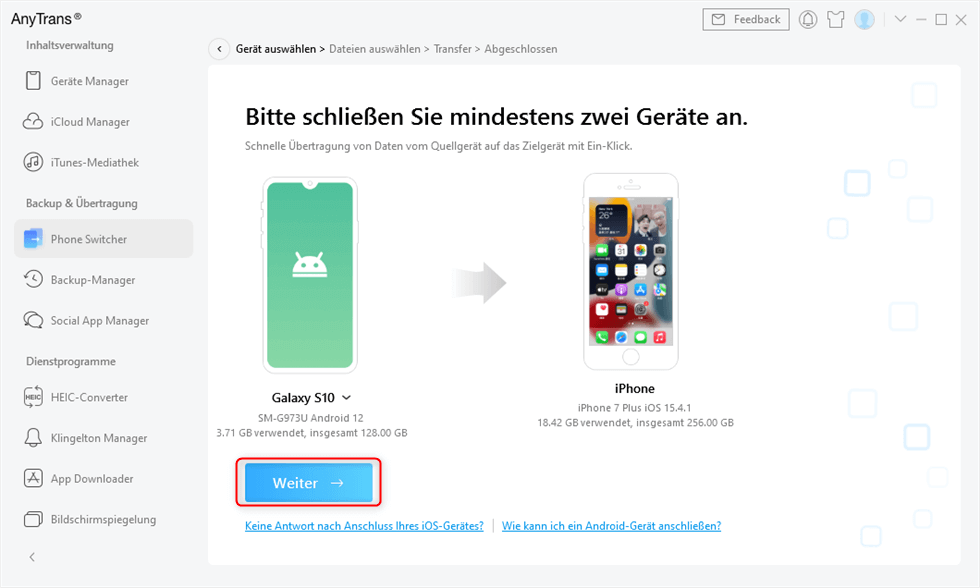980x588 pixels.
Task: Click the notification bell icon in title bar
Action: tap(808, 19)
